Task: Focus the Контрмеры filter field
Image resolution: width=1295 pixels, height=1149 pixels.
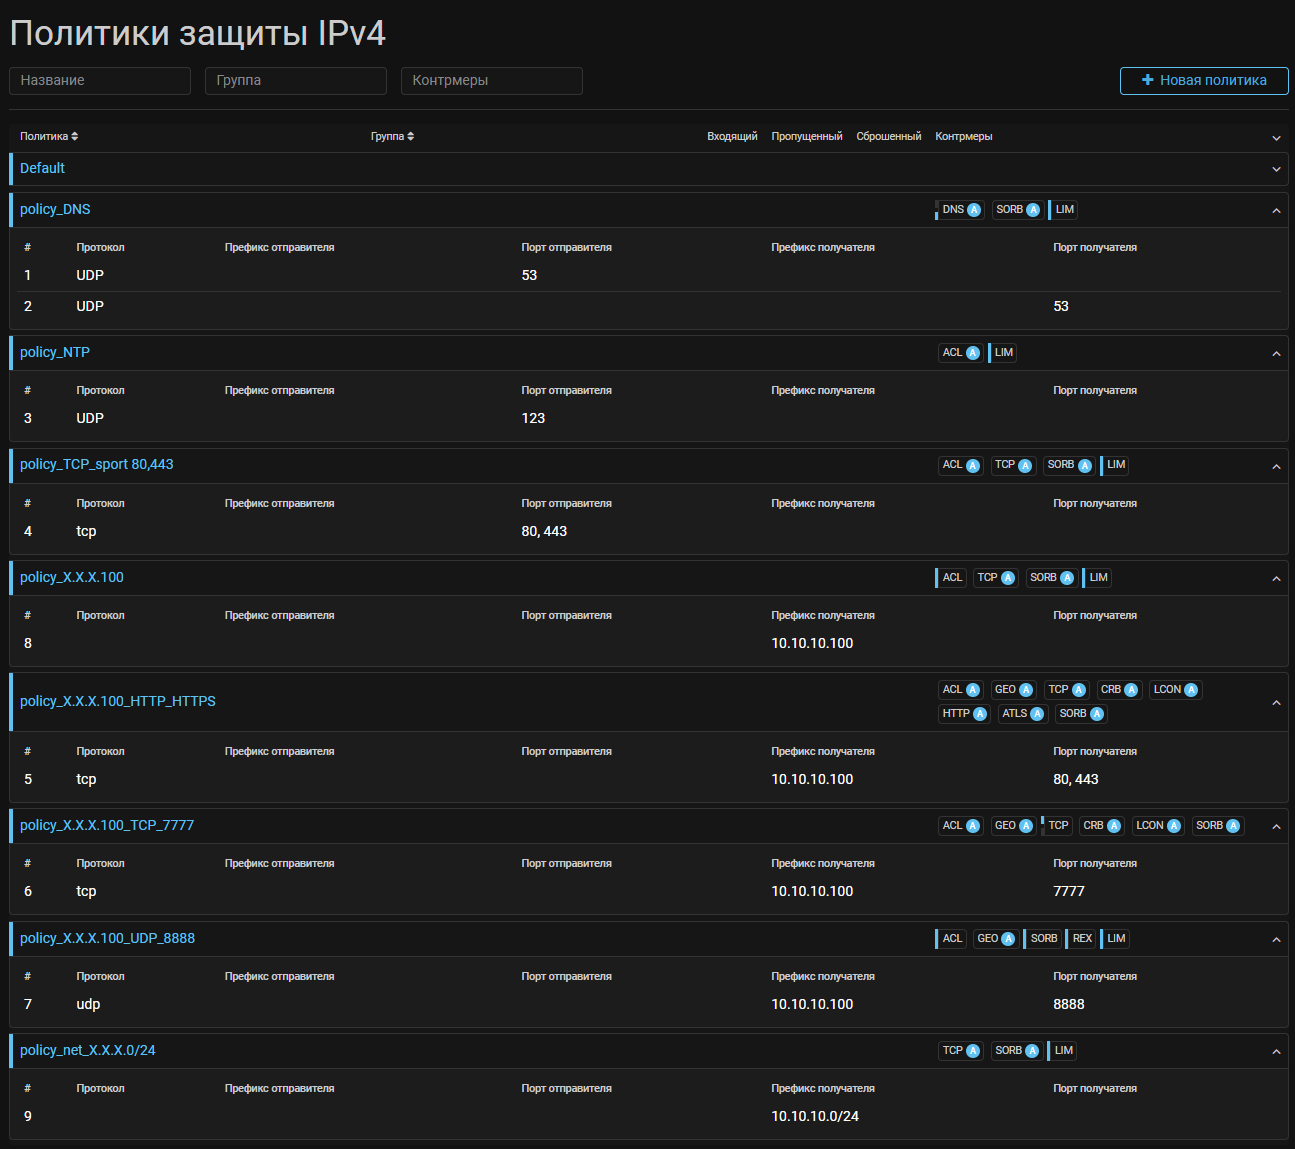Action: [492, 81]
